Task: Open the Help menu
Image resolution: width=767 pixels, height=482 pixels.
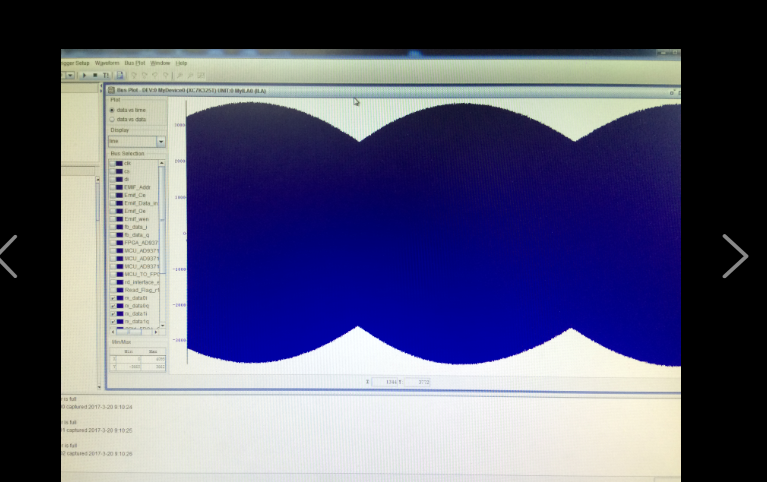Action: [181, 63]
